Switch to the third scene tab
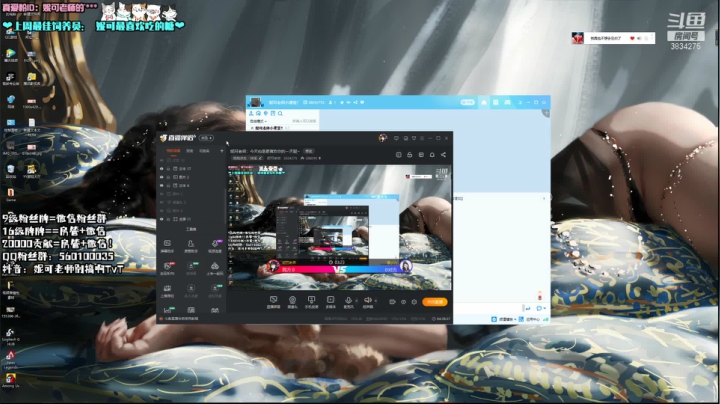720x404 pixels. tap(205, 151)
